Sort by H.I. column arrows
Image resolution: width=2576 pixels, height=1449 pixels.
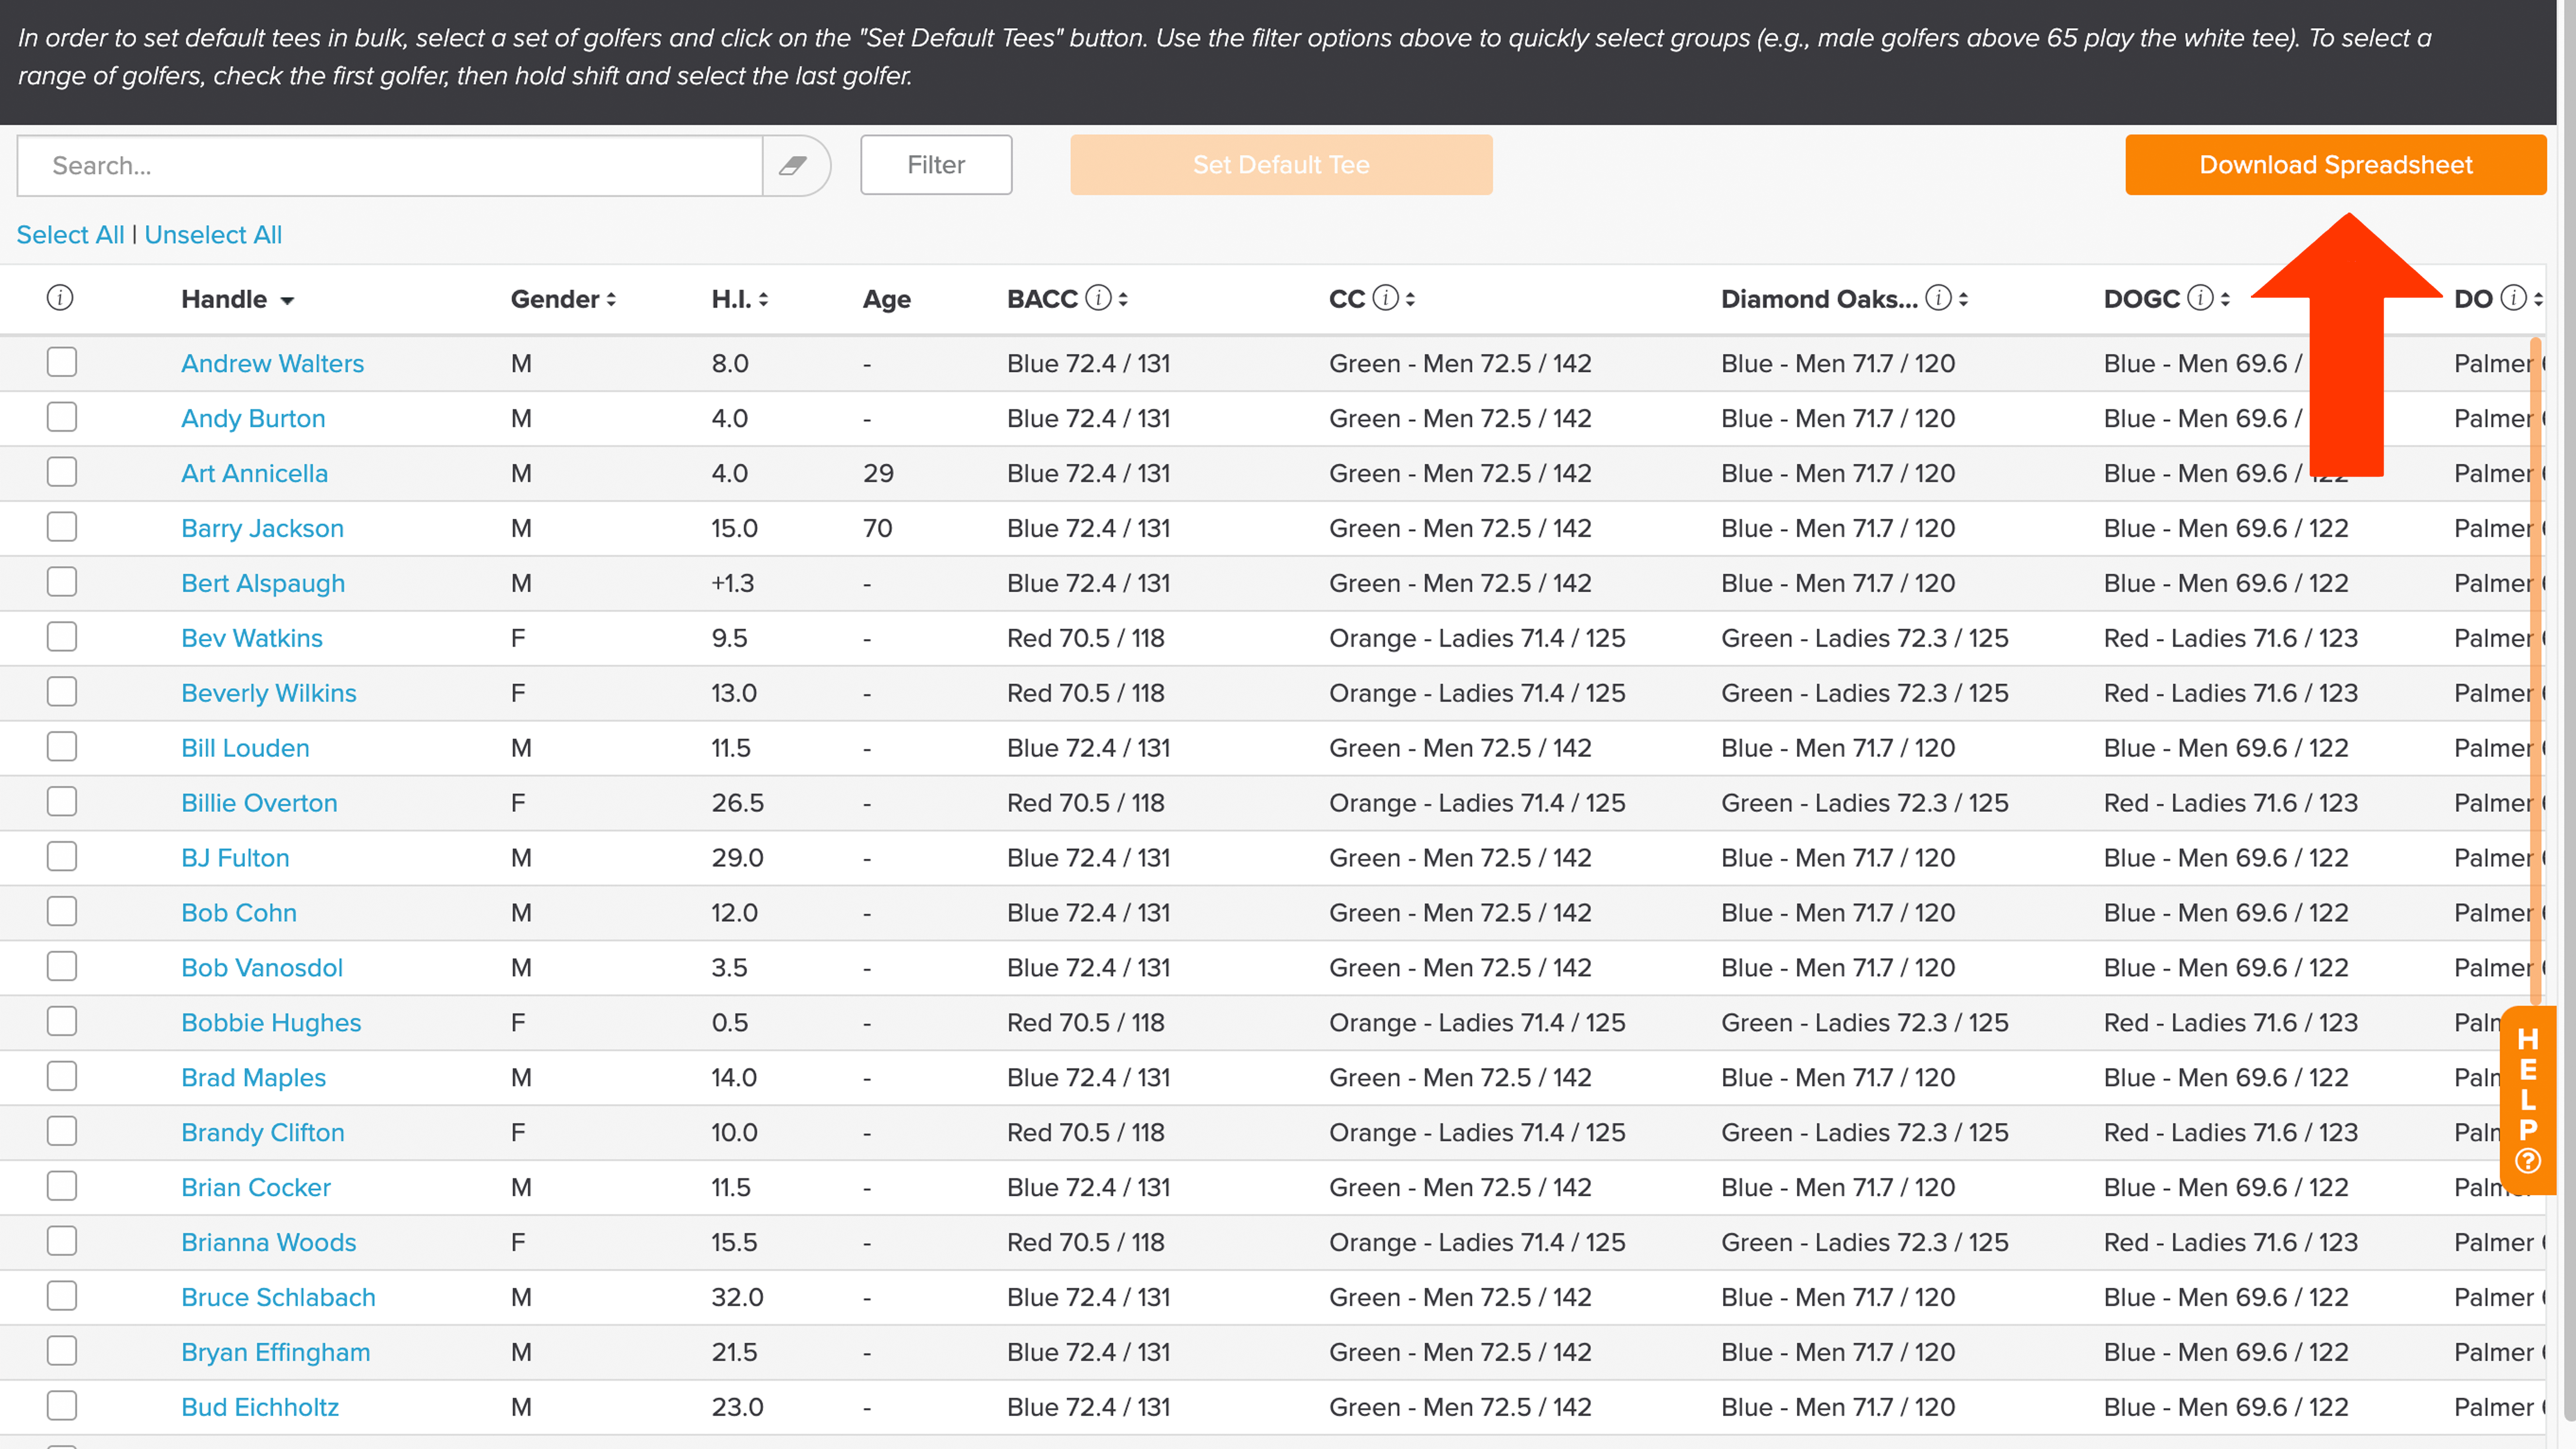[x=763, y=299]
